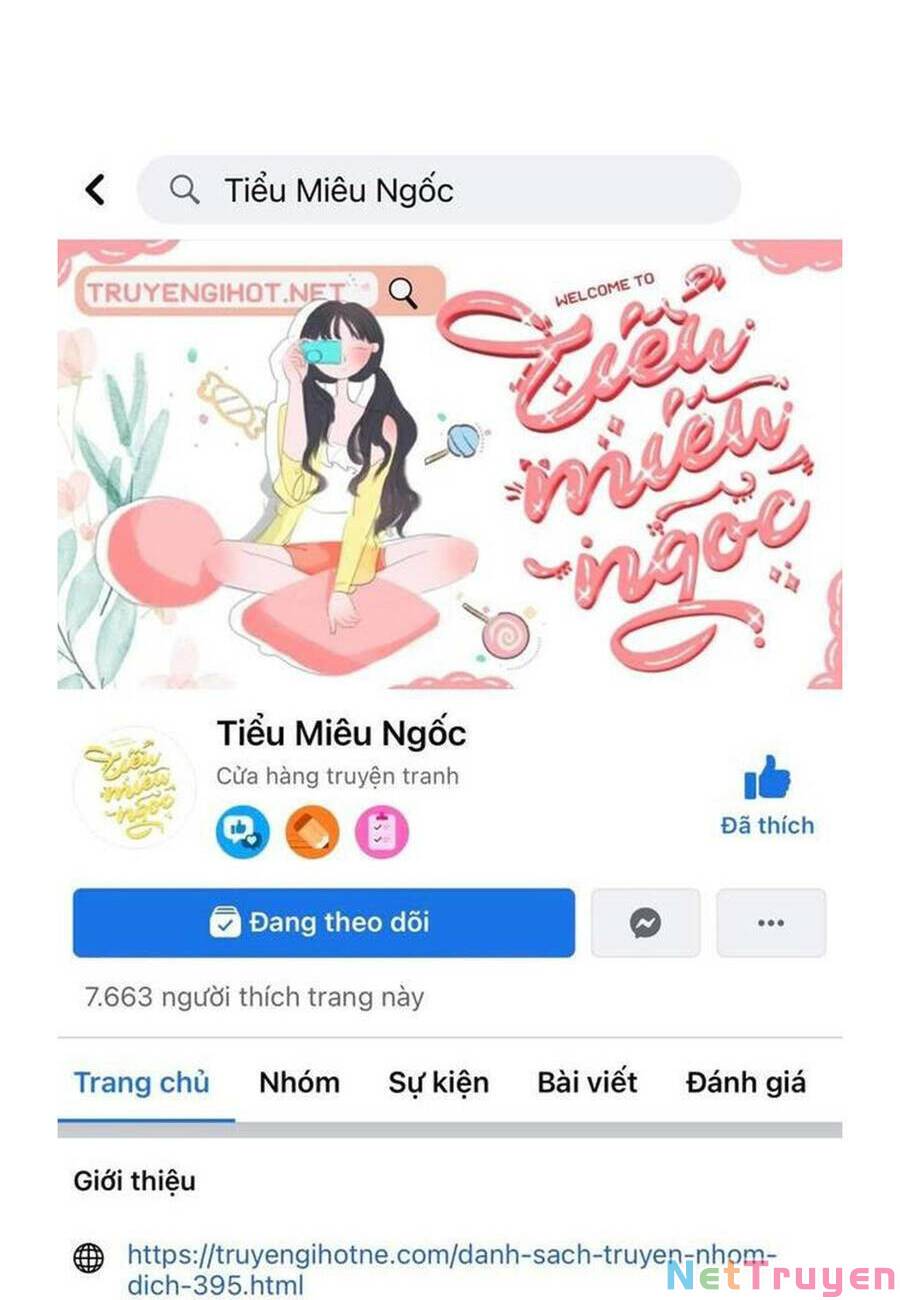The width and height of the screenshot is (900, 1300).
Task: Open the round page profile picture
Action: (134, 787)
